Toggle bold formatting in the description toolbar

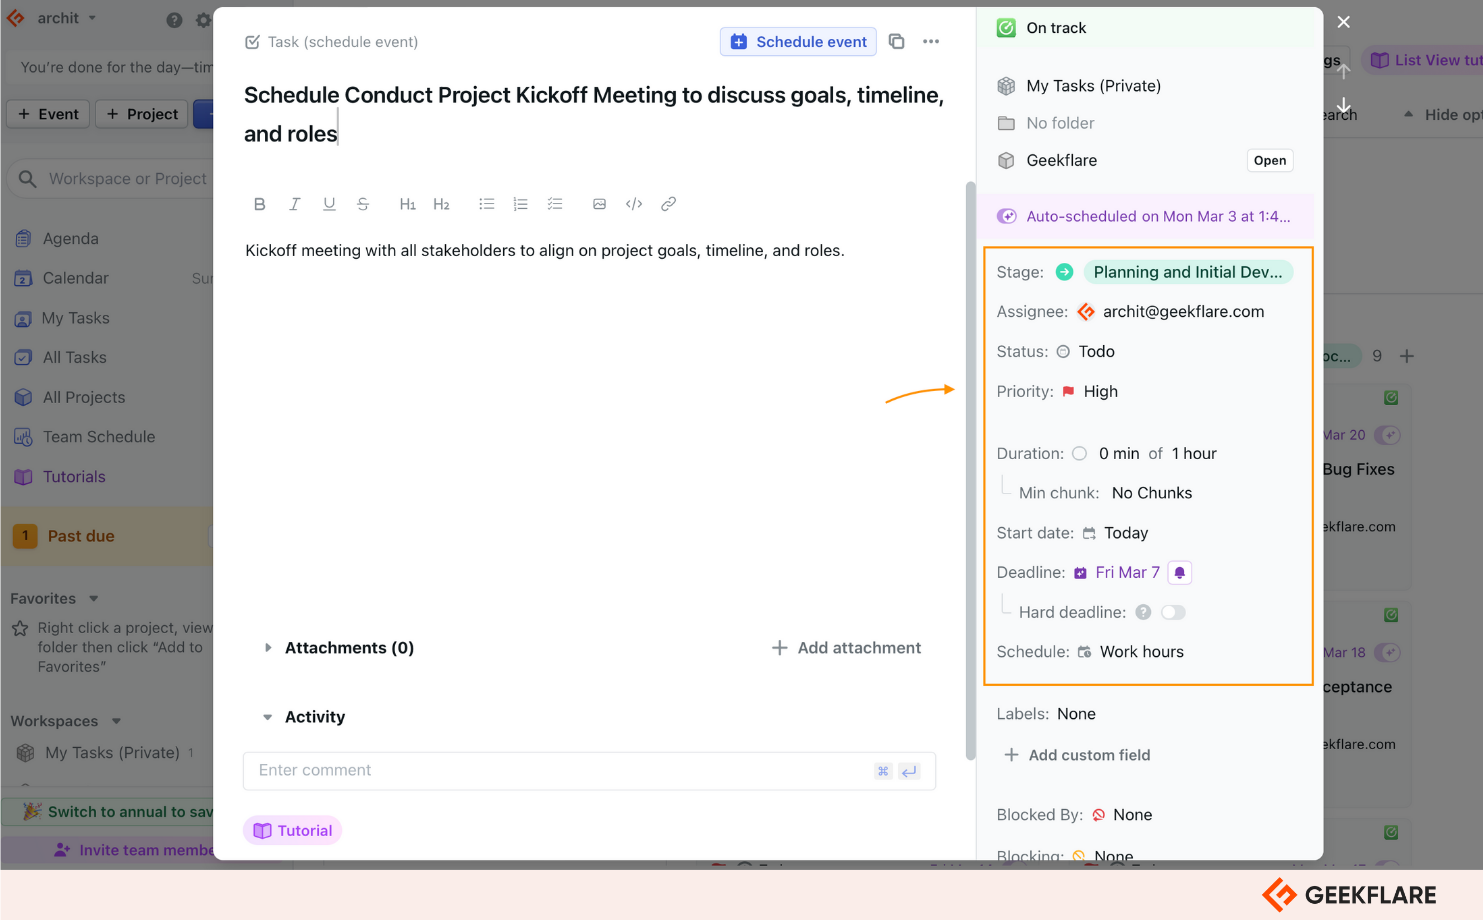pyautogui.click(x=259, y=204)
